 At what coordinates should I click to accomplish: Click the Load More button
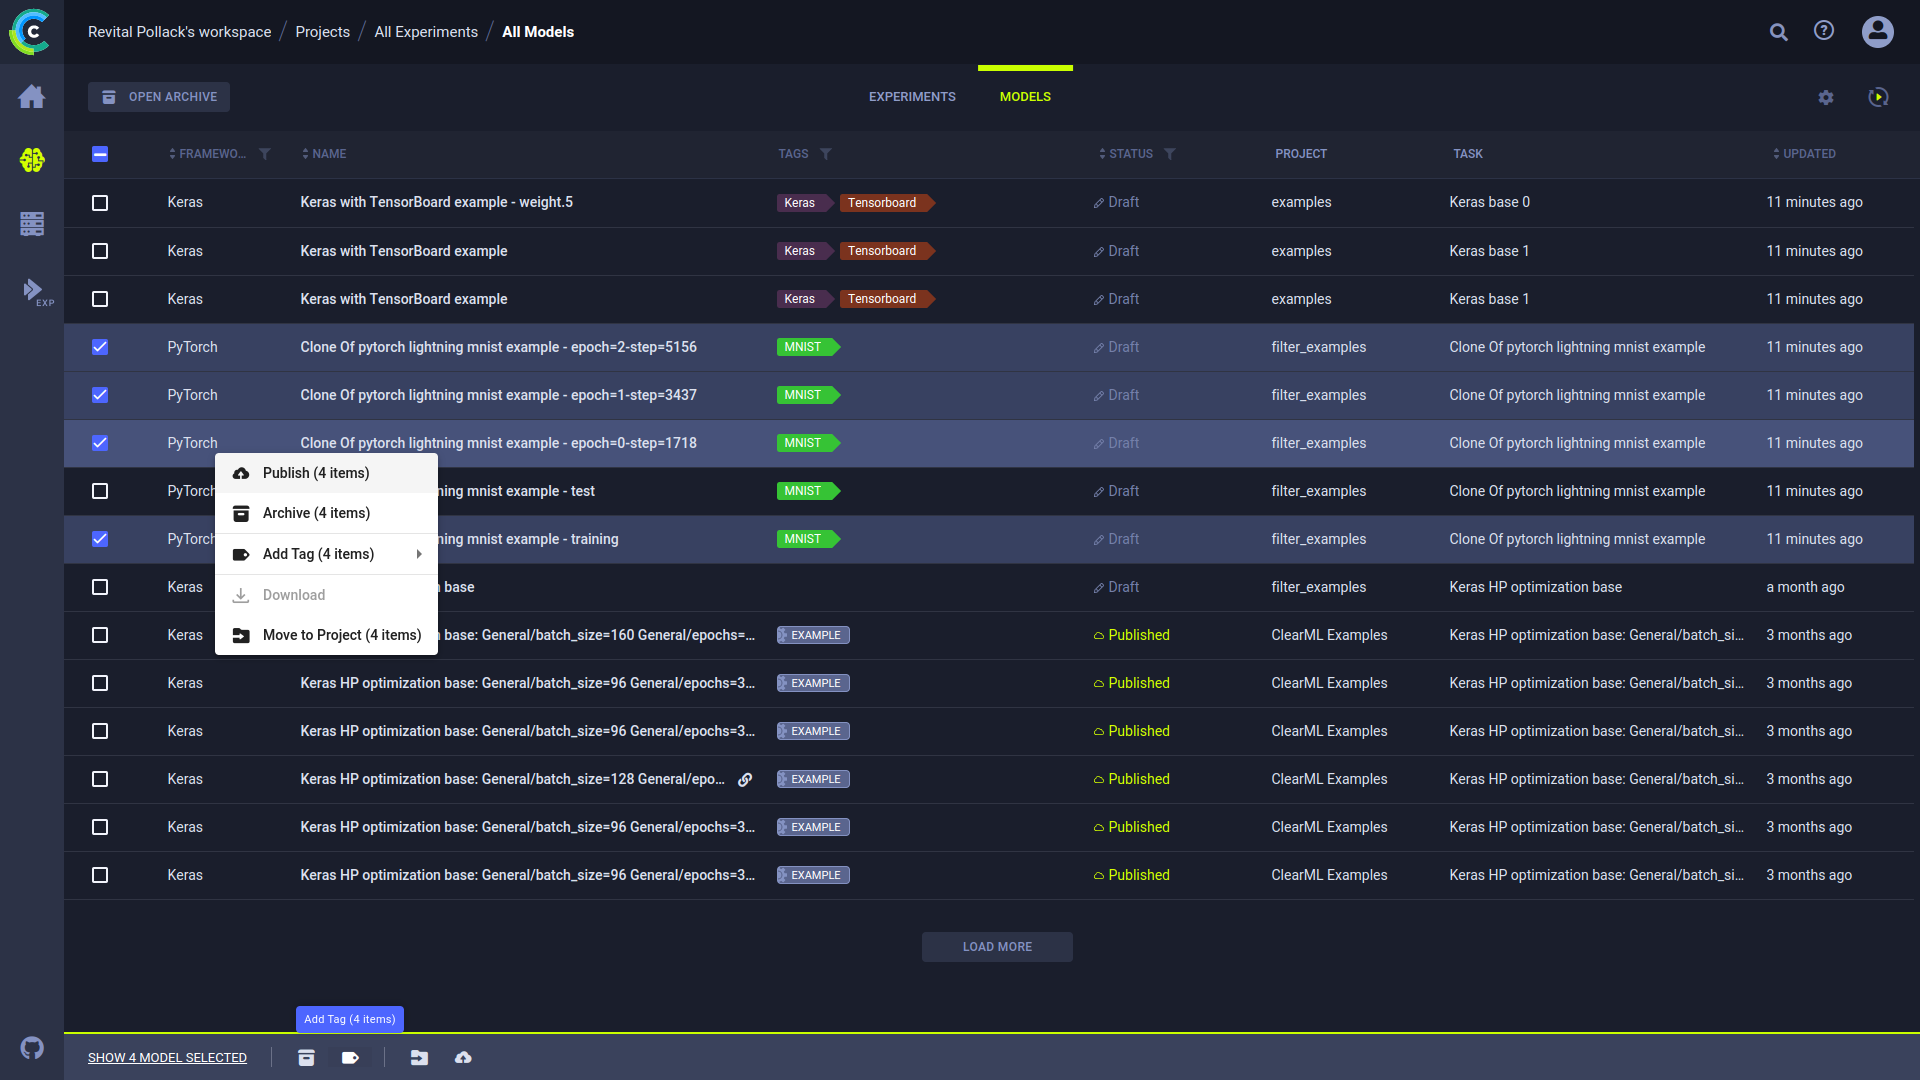pos(997,947)
